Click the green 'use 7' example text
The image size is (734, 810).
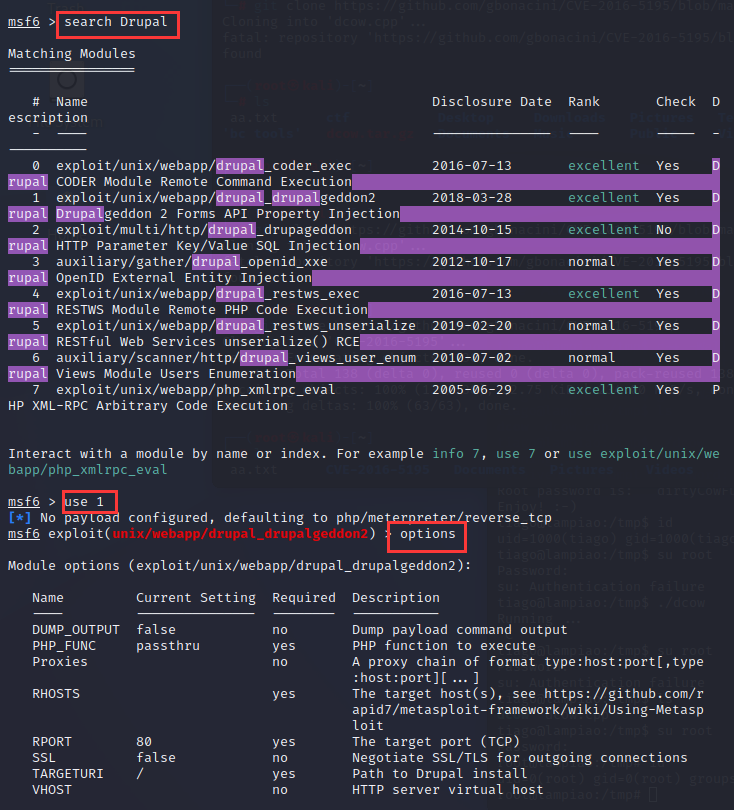tap(516, 454)
